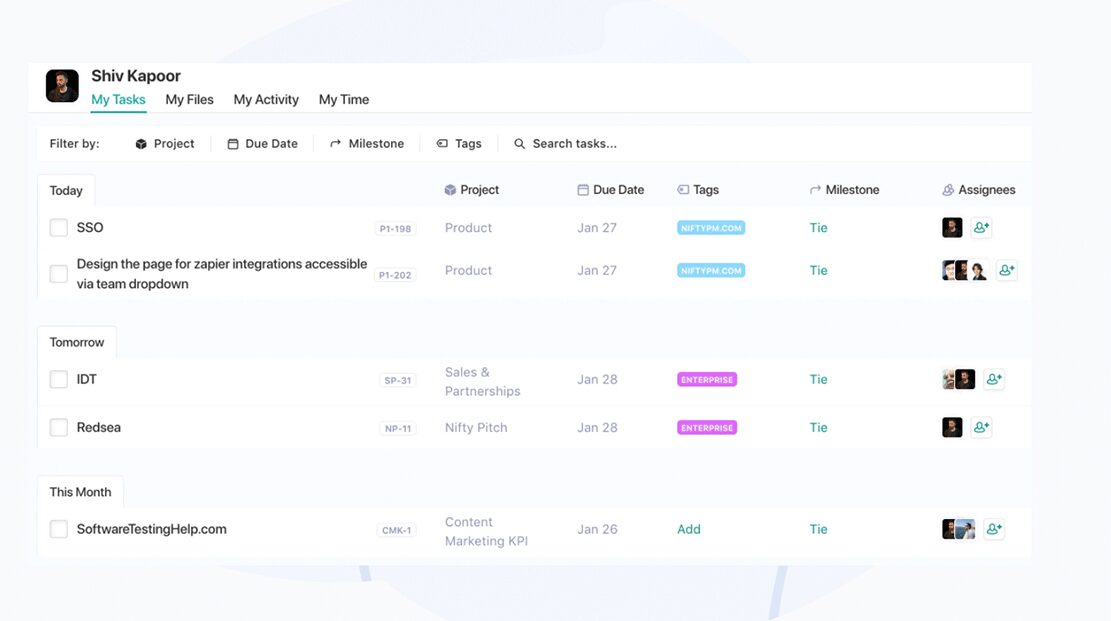This screenshot has height=621, width=1111.
Task: Select the Today section tab
Action: (66, 191)
